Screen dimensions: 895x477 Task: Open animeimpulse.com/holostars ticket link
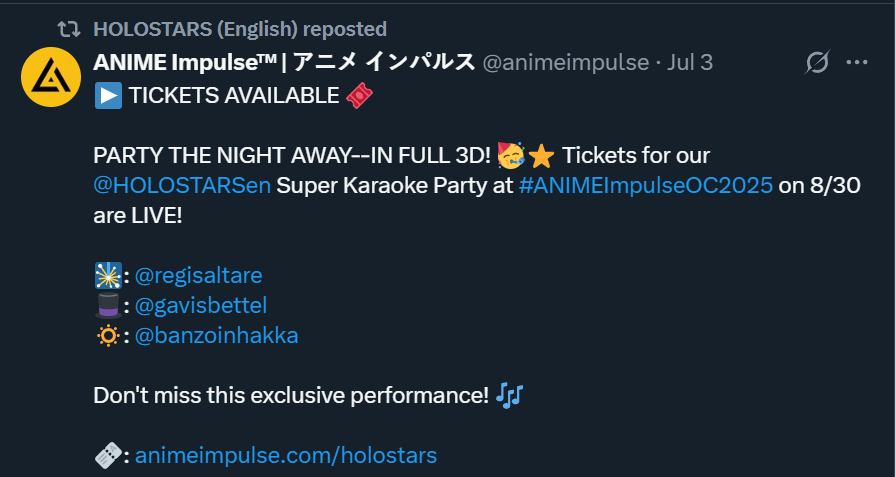coord(286,455)
